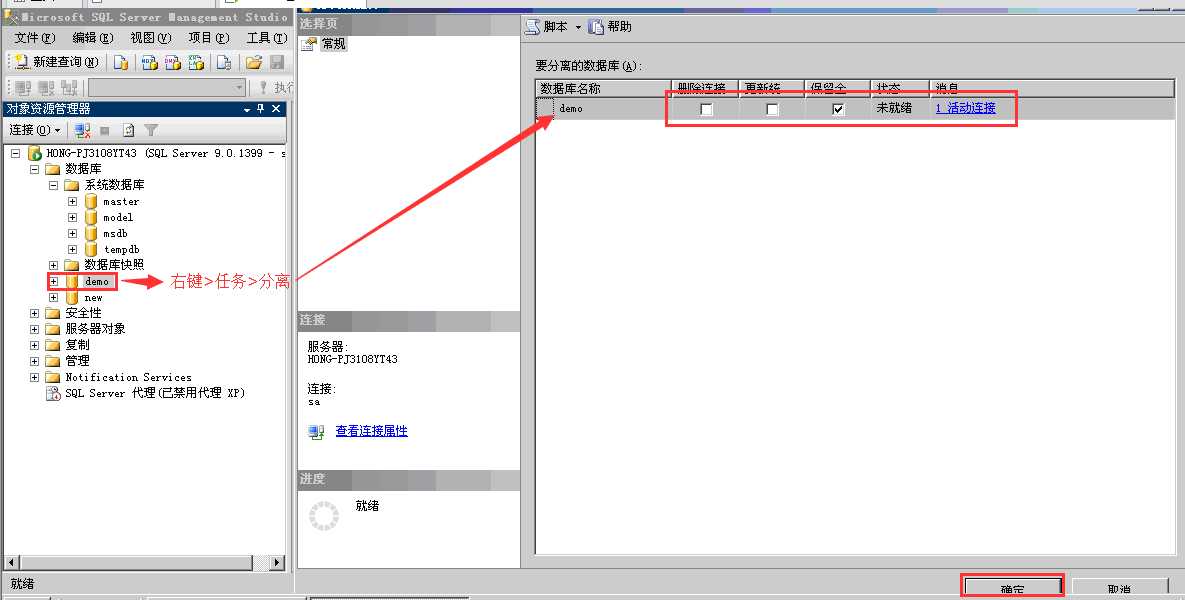
Task: Expand the Management (管理) folder
Action: point(35,361)
